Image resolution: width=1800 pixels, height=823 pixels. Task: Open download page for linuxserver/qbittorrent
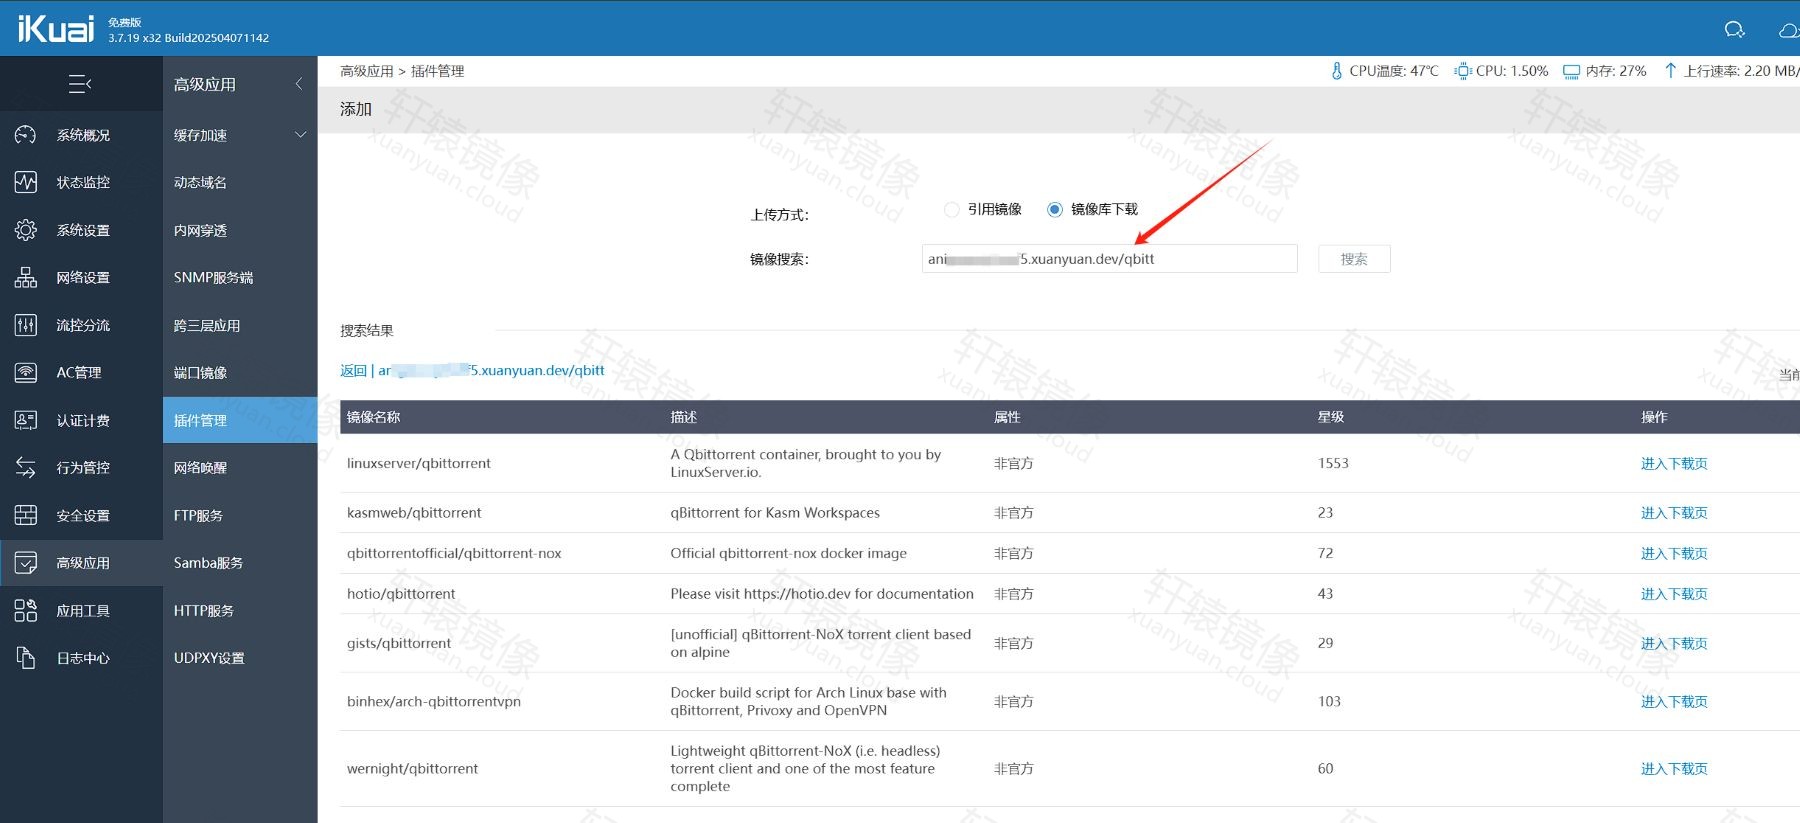coord(1674,463)
